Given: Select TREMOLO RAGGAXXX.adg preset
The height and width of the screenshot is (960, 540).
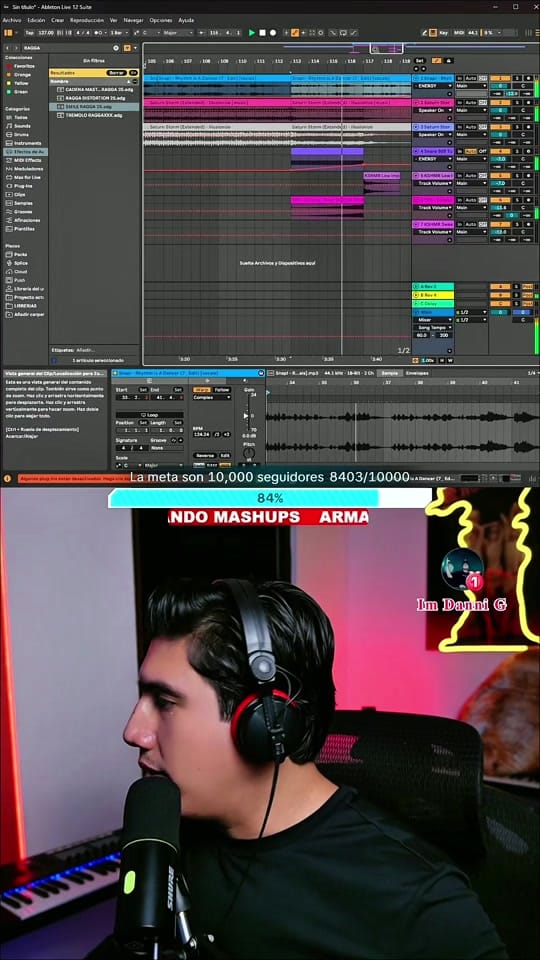Looking at the screenshot, I should [x=94, y=115].
